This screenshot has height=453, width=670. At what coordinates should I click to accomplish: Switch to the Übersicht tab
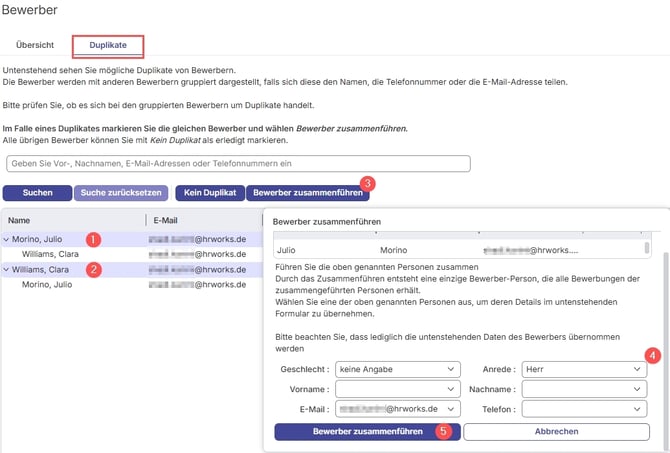point(35,45)
